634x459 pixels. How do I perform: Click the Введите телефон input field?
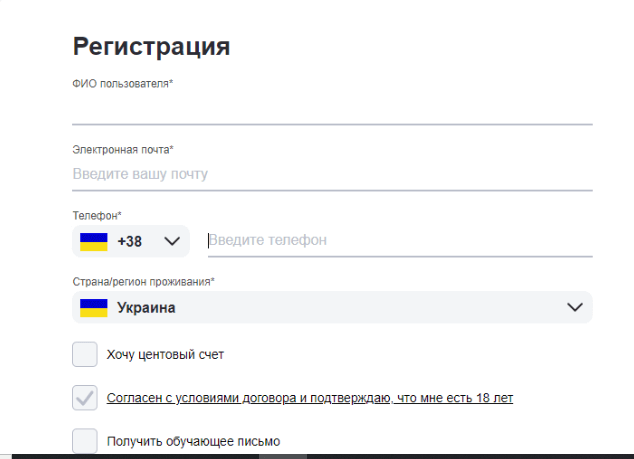click(x=400, y=241)
